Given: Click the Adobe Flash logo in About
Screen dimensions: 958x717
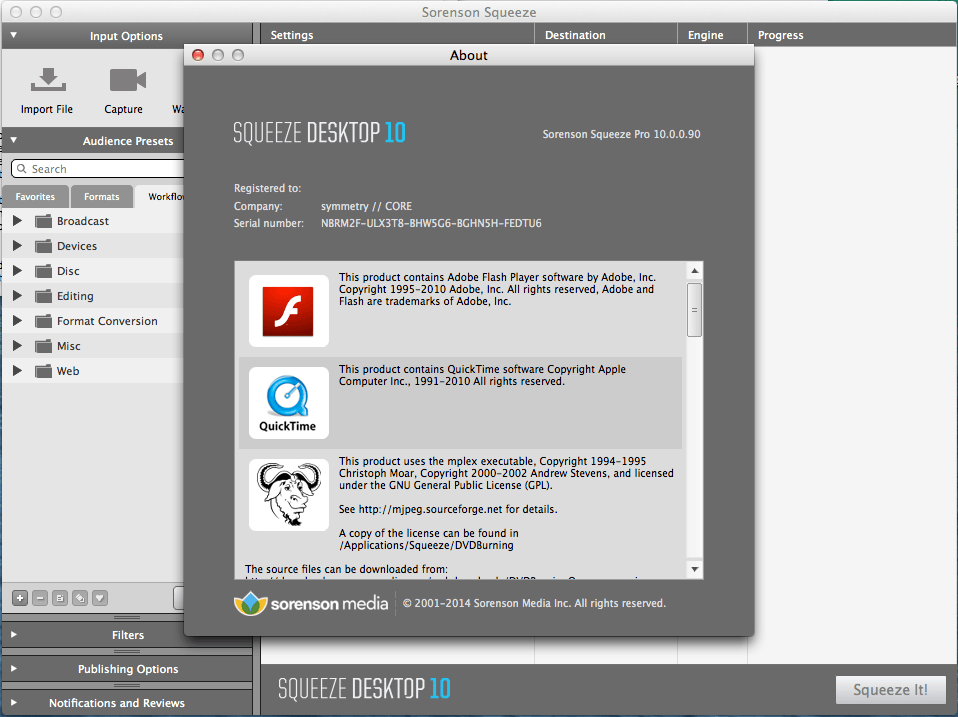Looking at the screenshot, I should pyautogui.click(x=288, y=311).
